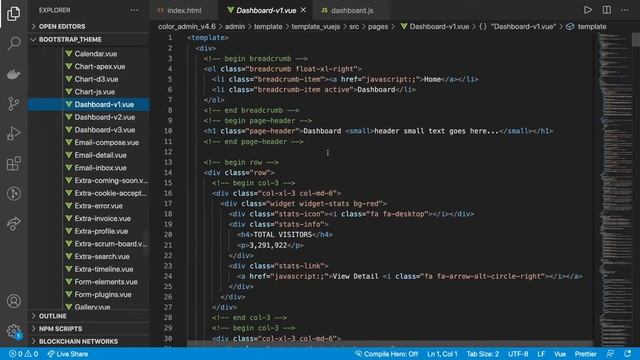Change the LF end-of-line setting
640x360 pixels.
pos(541,354)
